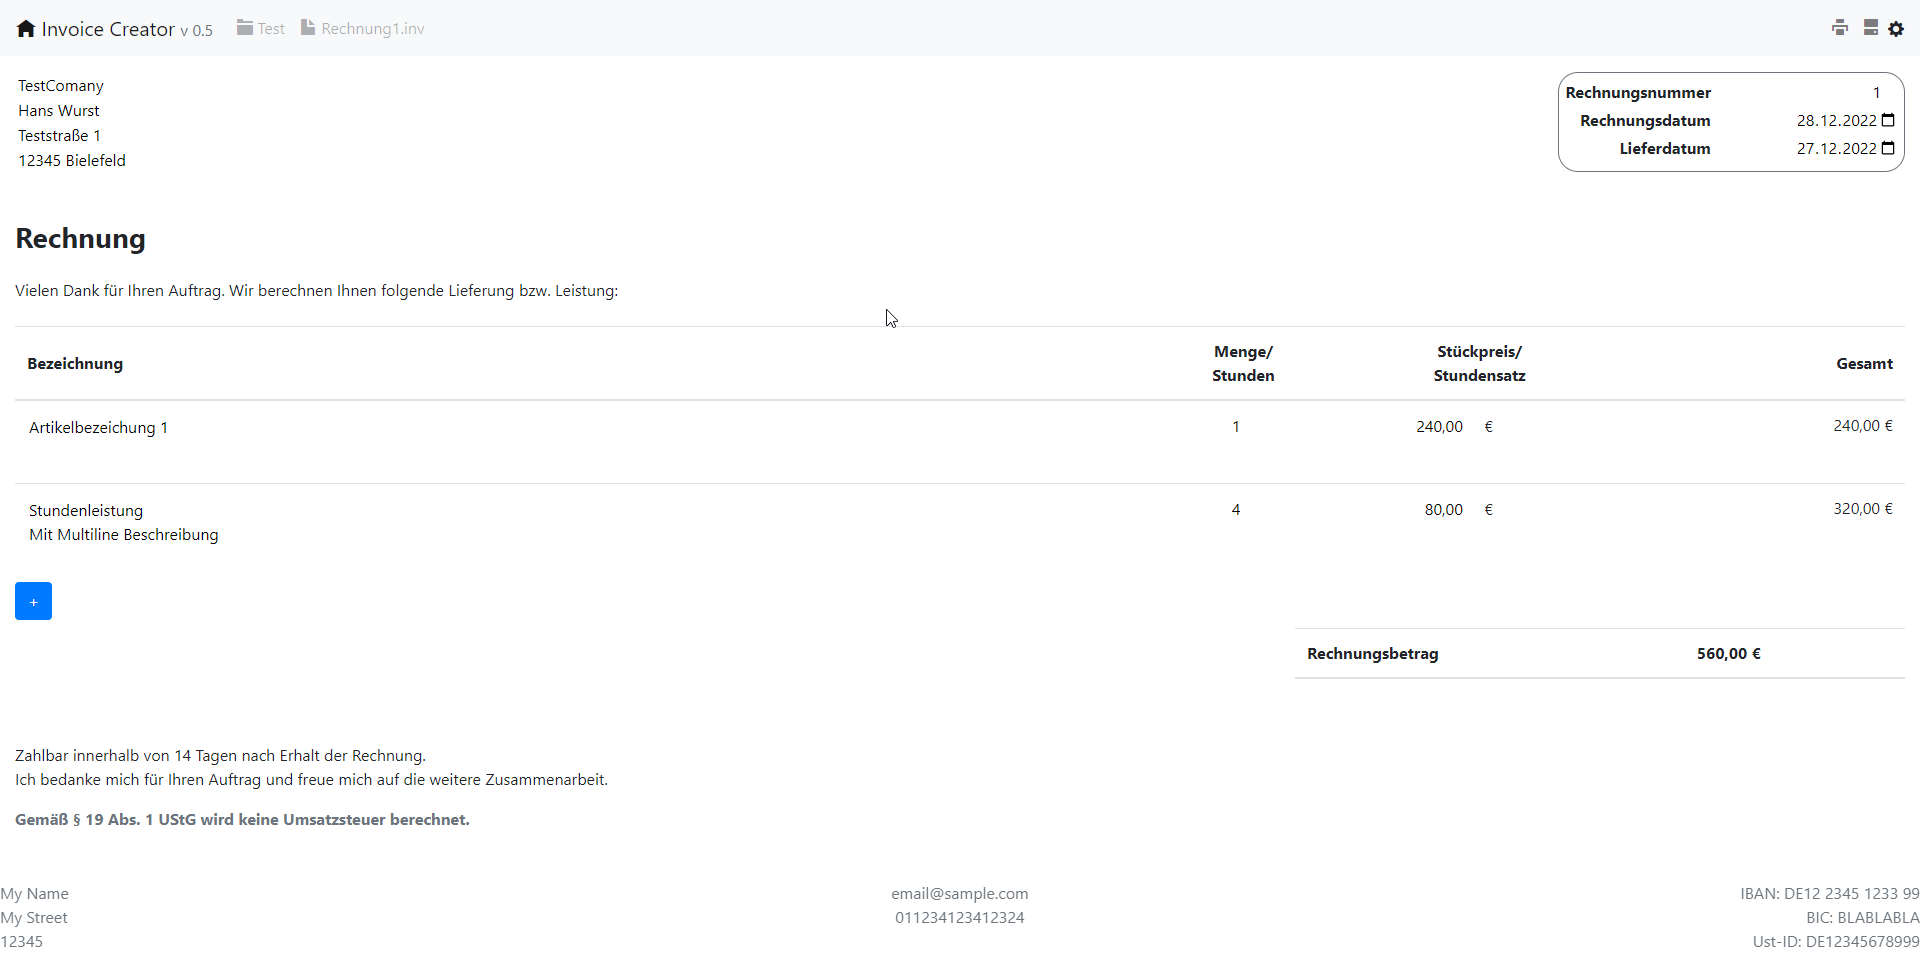Click the folder icon next to Test
The image size is (1920, 969).
(245, 28)
